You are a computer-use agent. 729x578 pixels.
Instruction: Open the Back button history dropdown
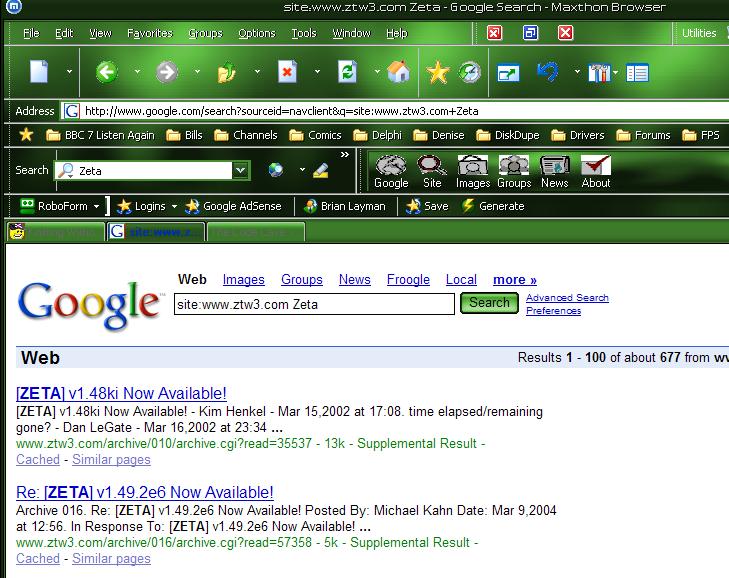point(137,72)
